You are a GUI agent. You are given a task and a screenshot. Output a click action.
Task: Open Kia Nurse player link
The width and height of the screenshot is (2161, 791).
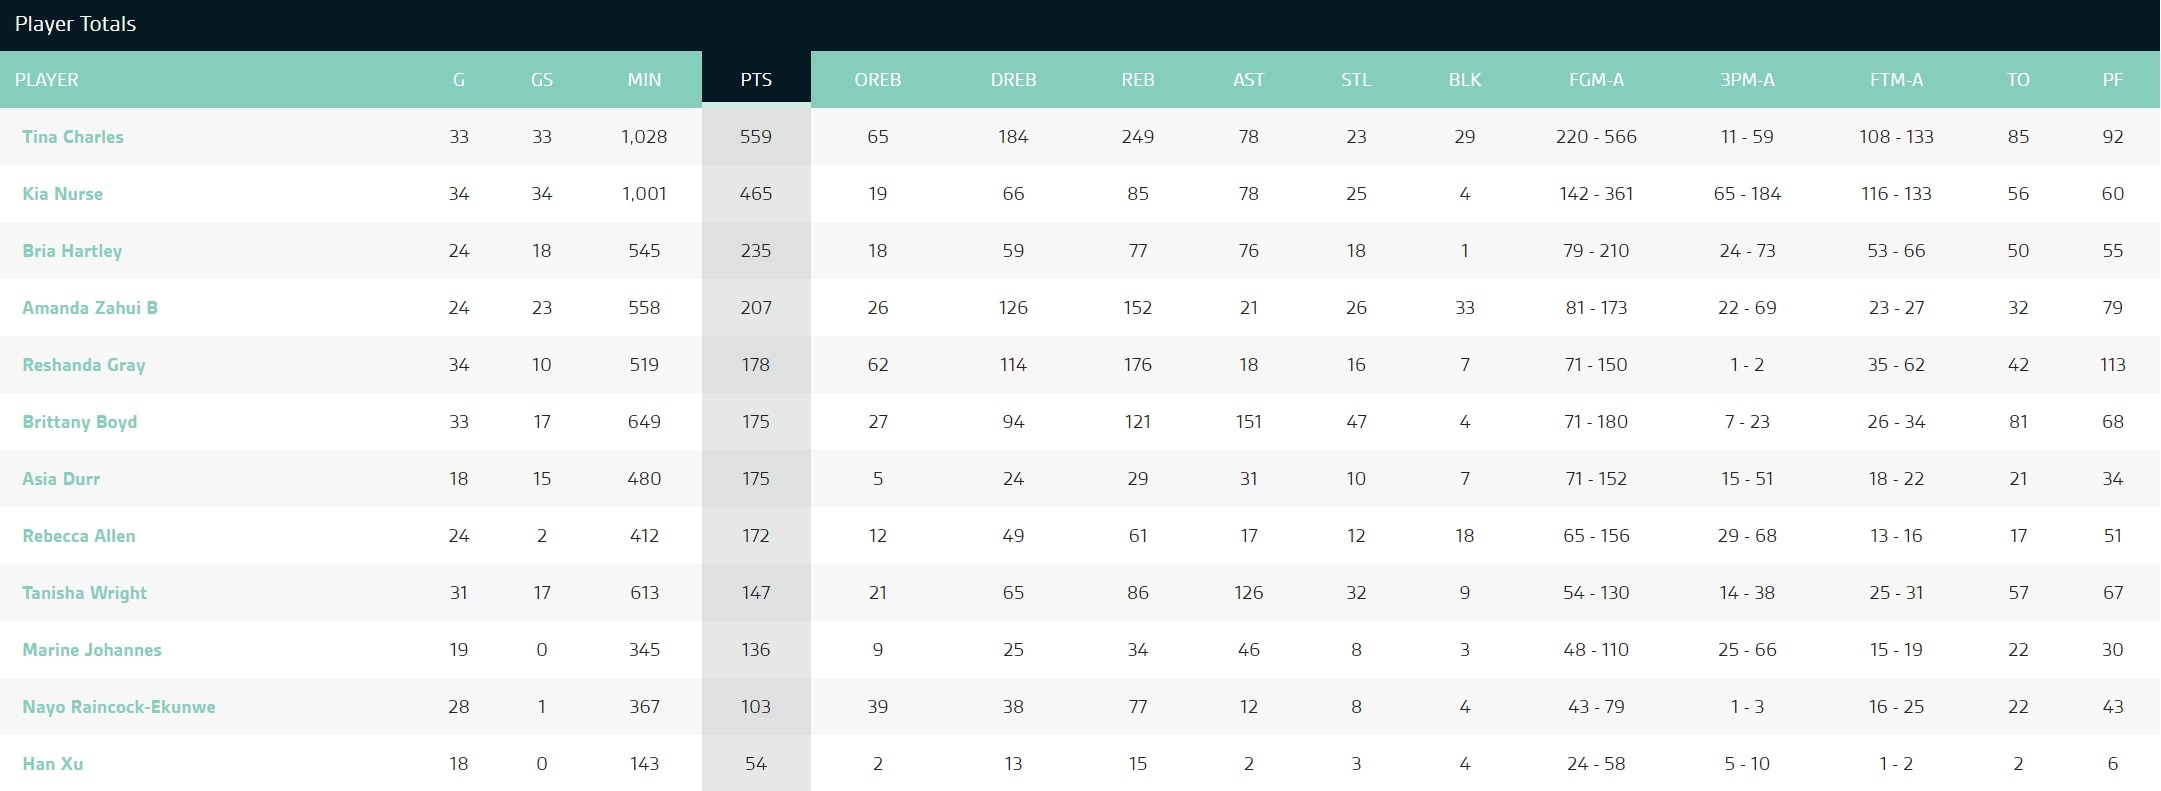63,194
